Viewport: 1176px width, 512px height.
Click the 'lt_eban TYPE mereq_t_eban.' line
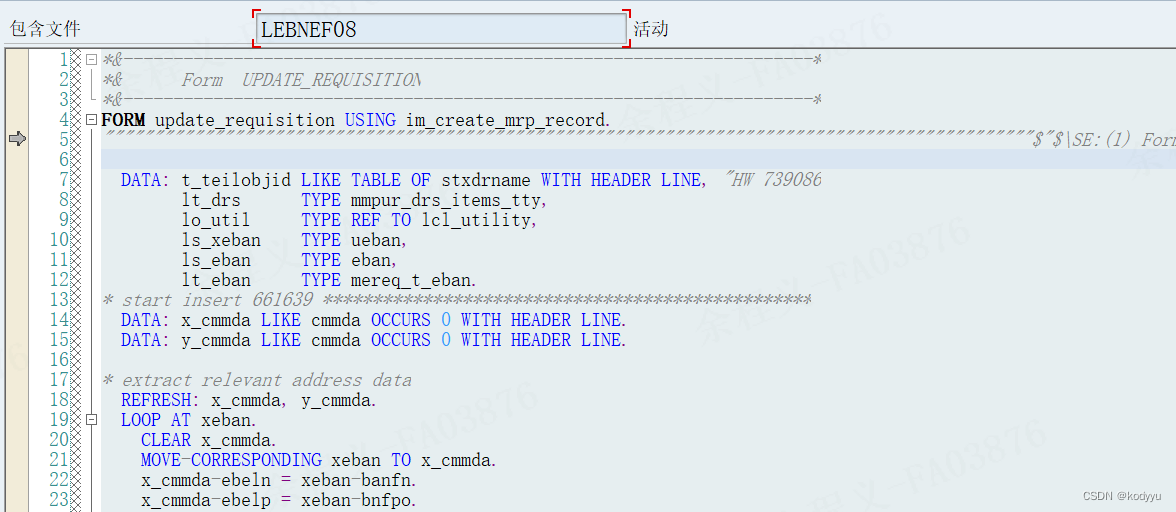(328, 280)
